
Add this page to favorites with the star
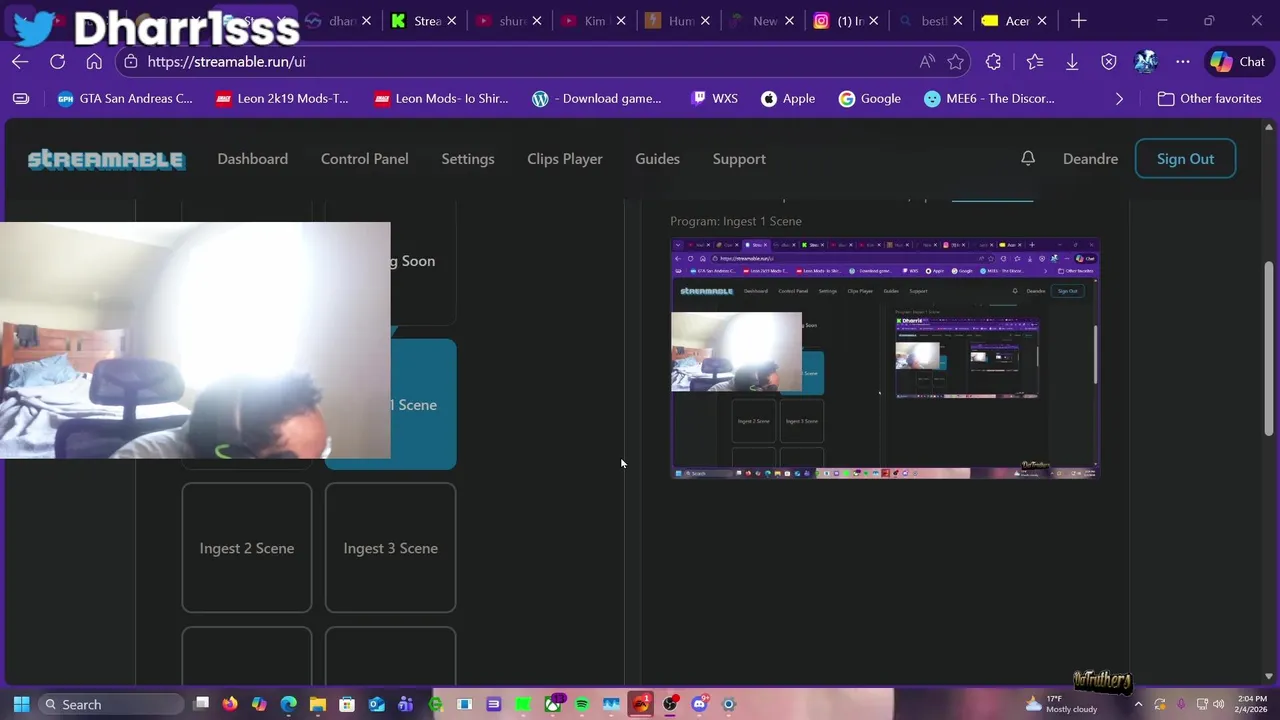point(956,62)
